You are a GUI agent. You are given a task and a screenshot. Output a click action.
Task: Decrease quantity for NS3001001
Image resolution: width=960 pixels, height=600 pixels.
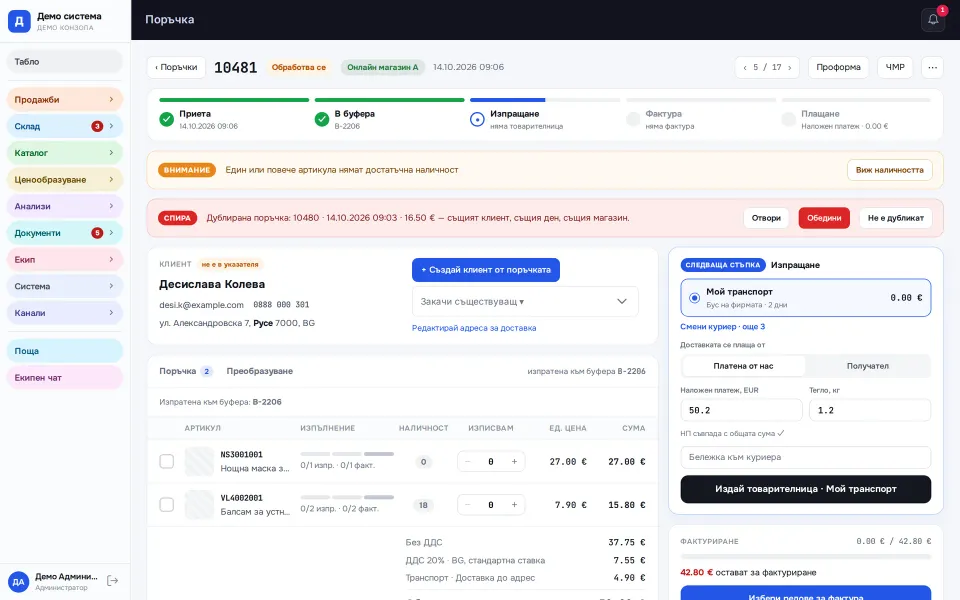point(468,462)
